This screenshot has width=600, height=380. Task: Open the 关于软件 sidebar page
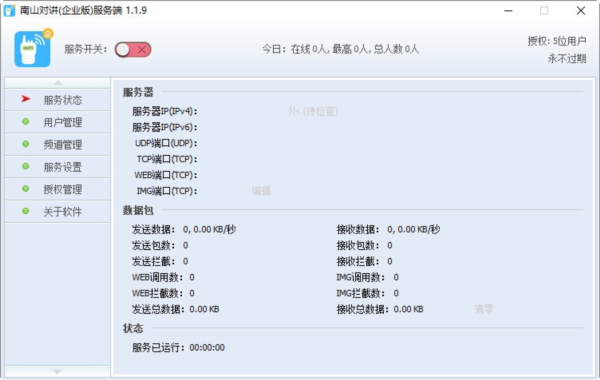pos(57,211)
